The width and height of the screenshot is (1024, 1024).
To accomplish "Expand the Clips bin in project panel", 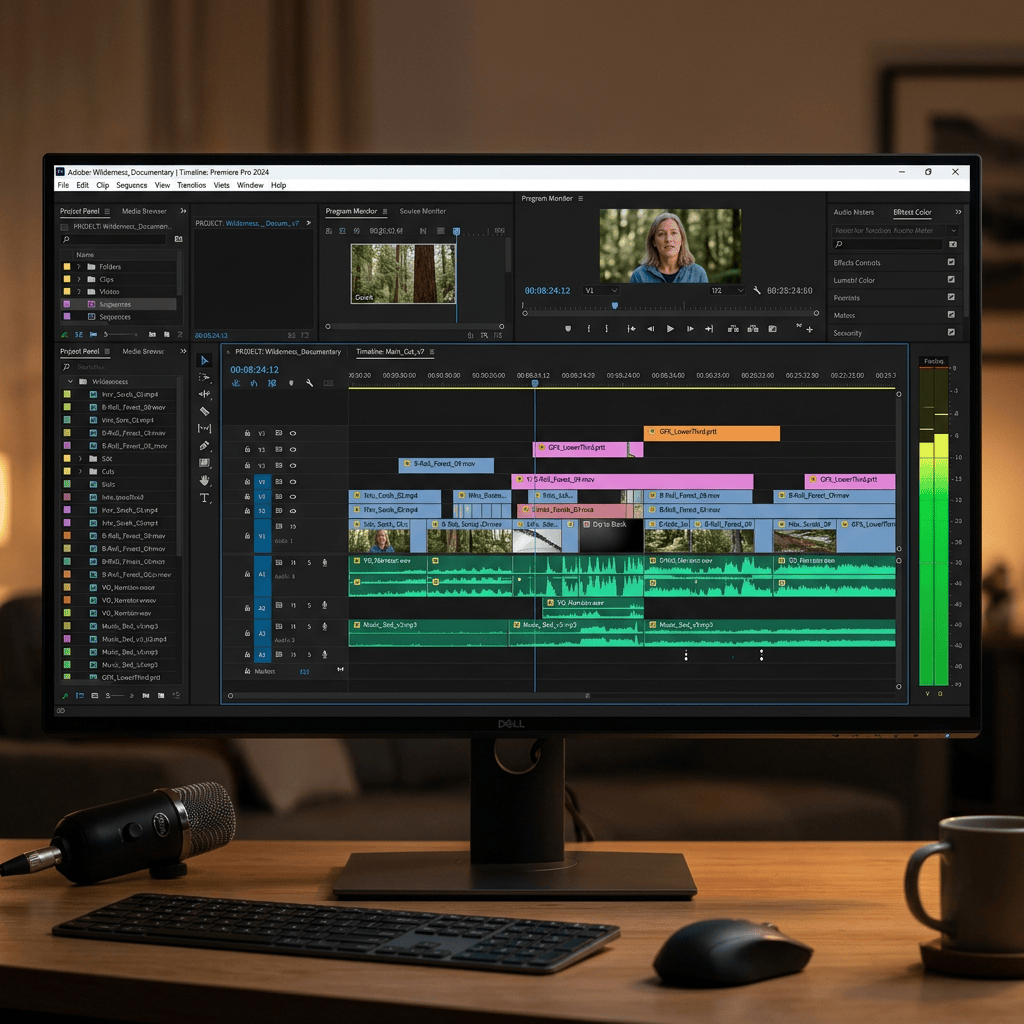I will (79, 279).
